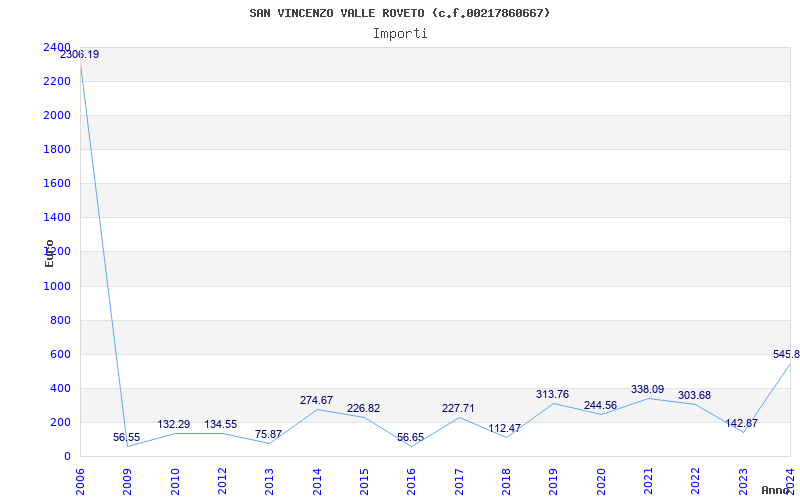Click the 2010 x-axis year label
This screenshot has width=800, height=500.
pyautogui.click(x=174, y=481)
